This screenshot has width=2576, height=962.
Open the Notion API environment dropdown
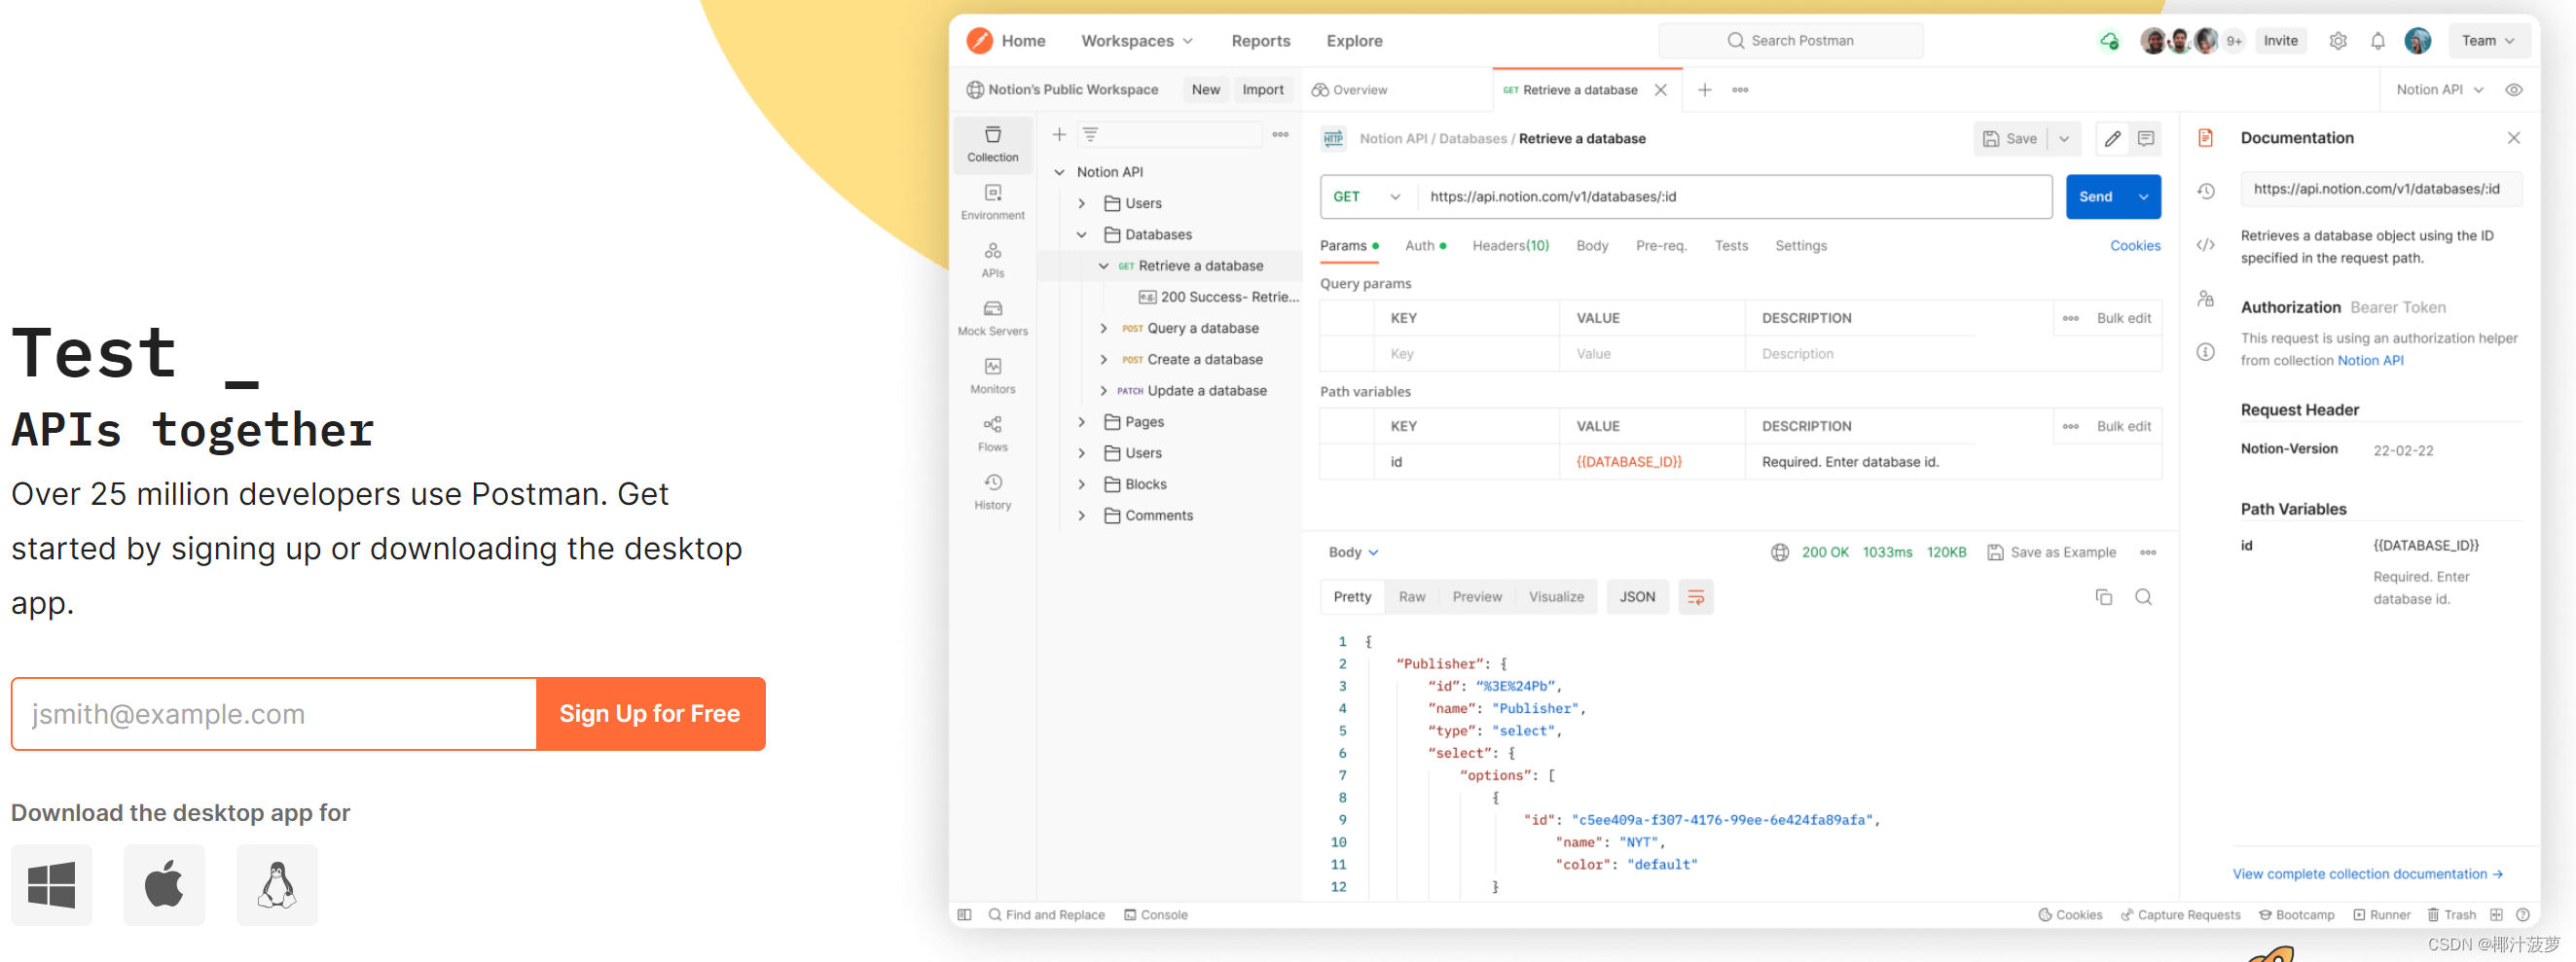coord(2439,90)
